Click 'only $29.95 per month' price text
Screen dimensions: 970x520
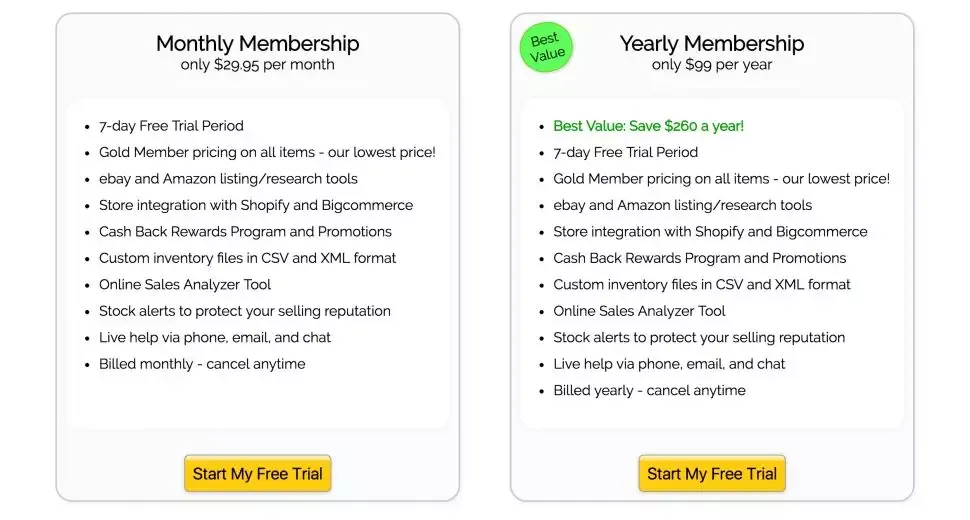[x=257, y=64]
